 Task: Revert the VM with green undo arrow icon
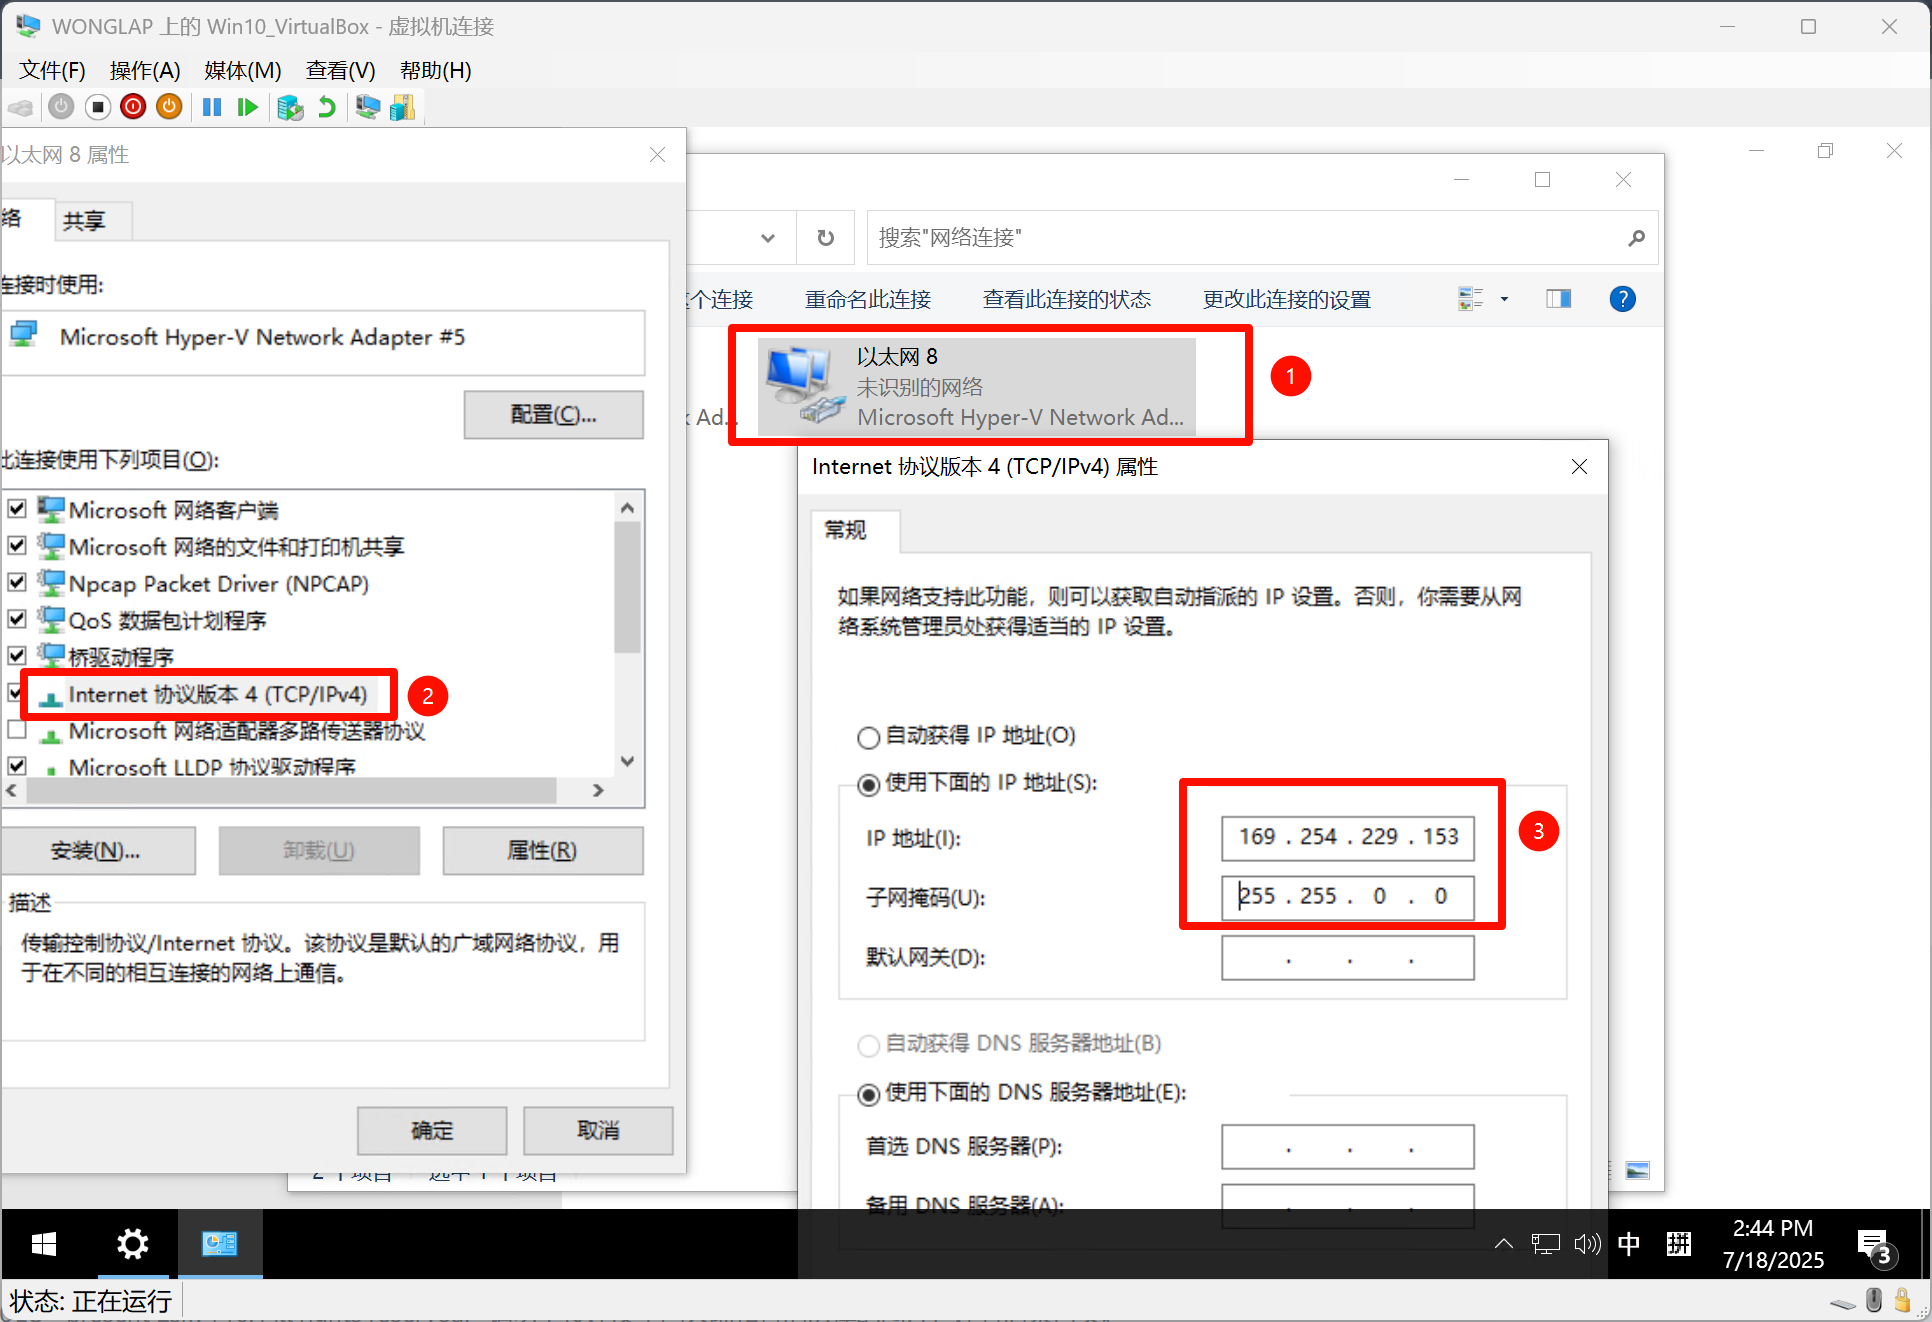pos(327,107)
